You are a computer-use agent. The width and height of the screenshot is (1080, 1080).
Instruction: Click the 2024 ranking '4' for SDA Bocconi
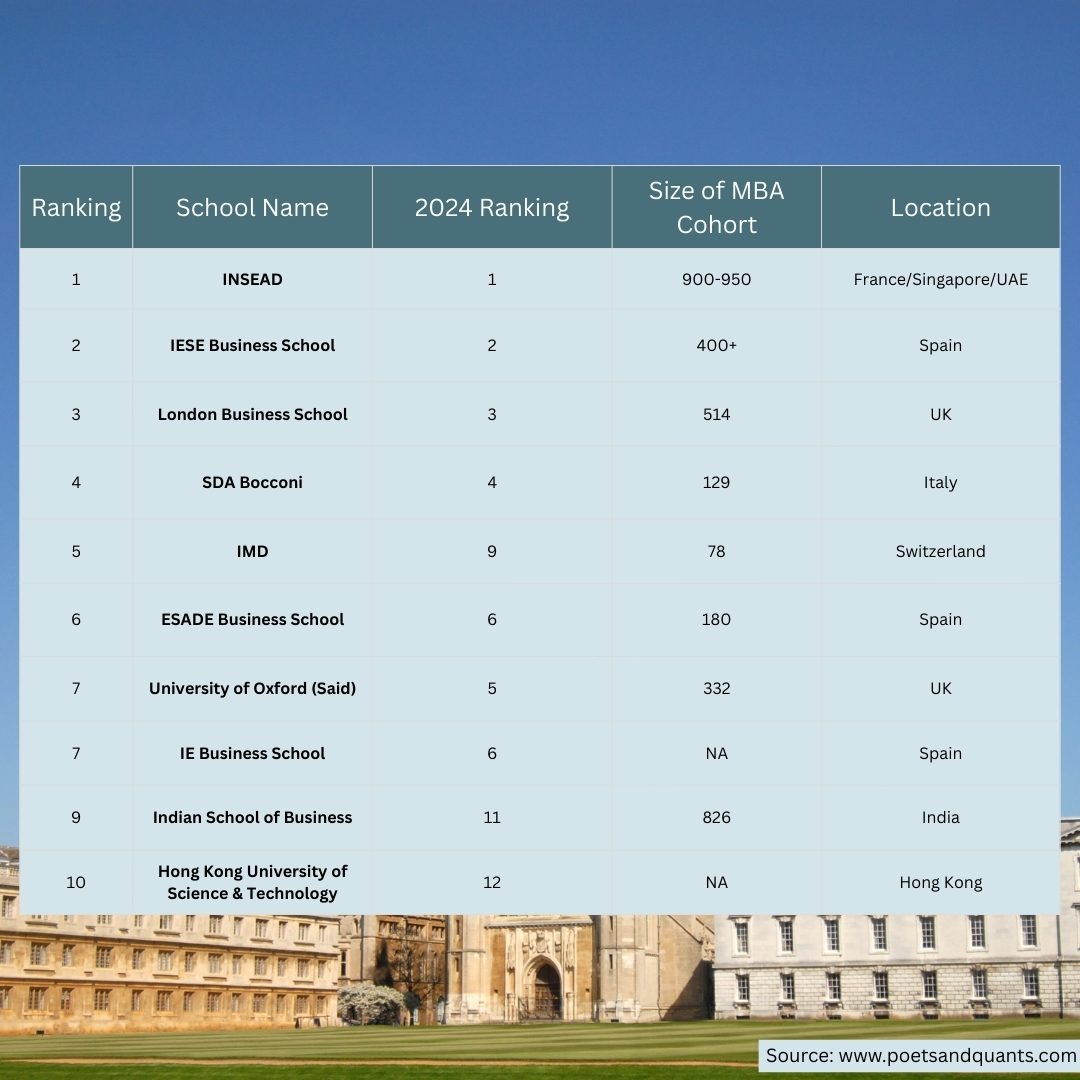(x=492, y=483)
